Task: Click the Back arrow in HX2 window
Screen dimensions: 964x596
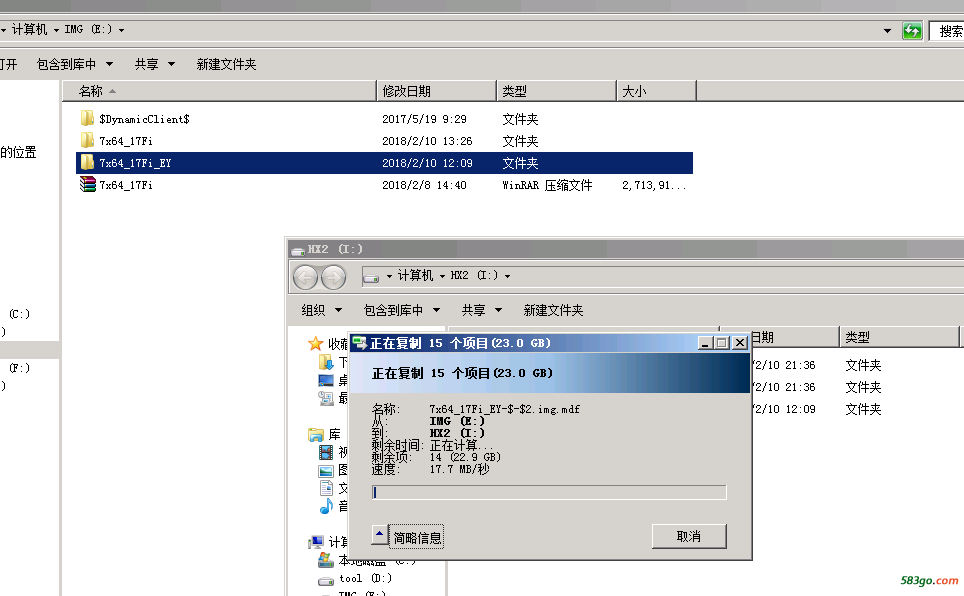Action: [x=306, y=277]
